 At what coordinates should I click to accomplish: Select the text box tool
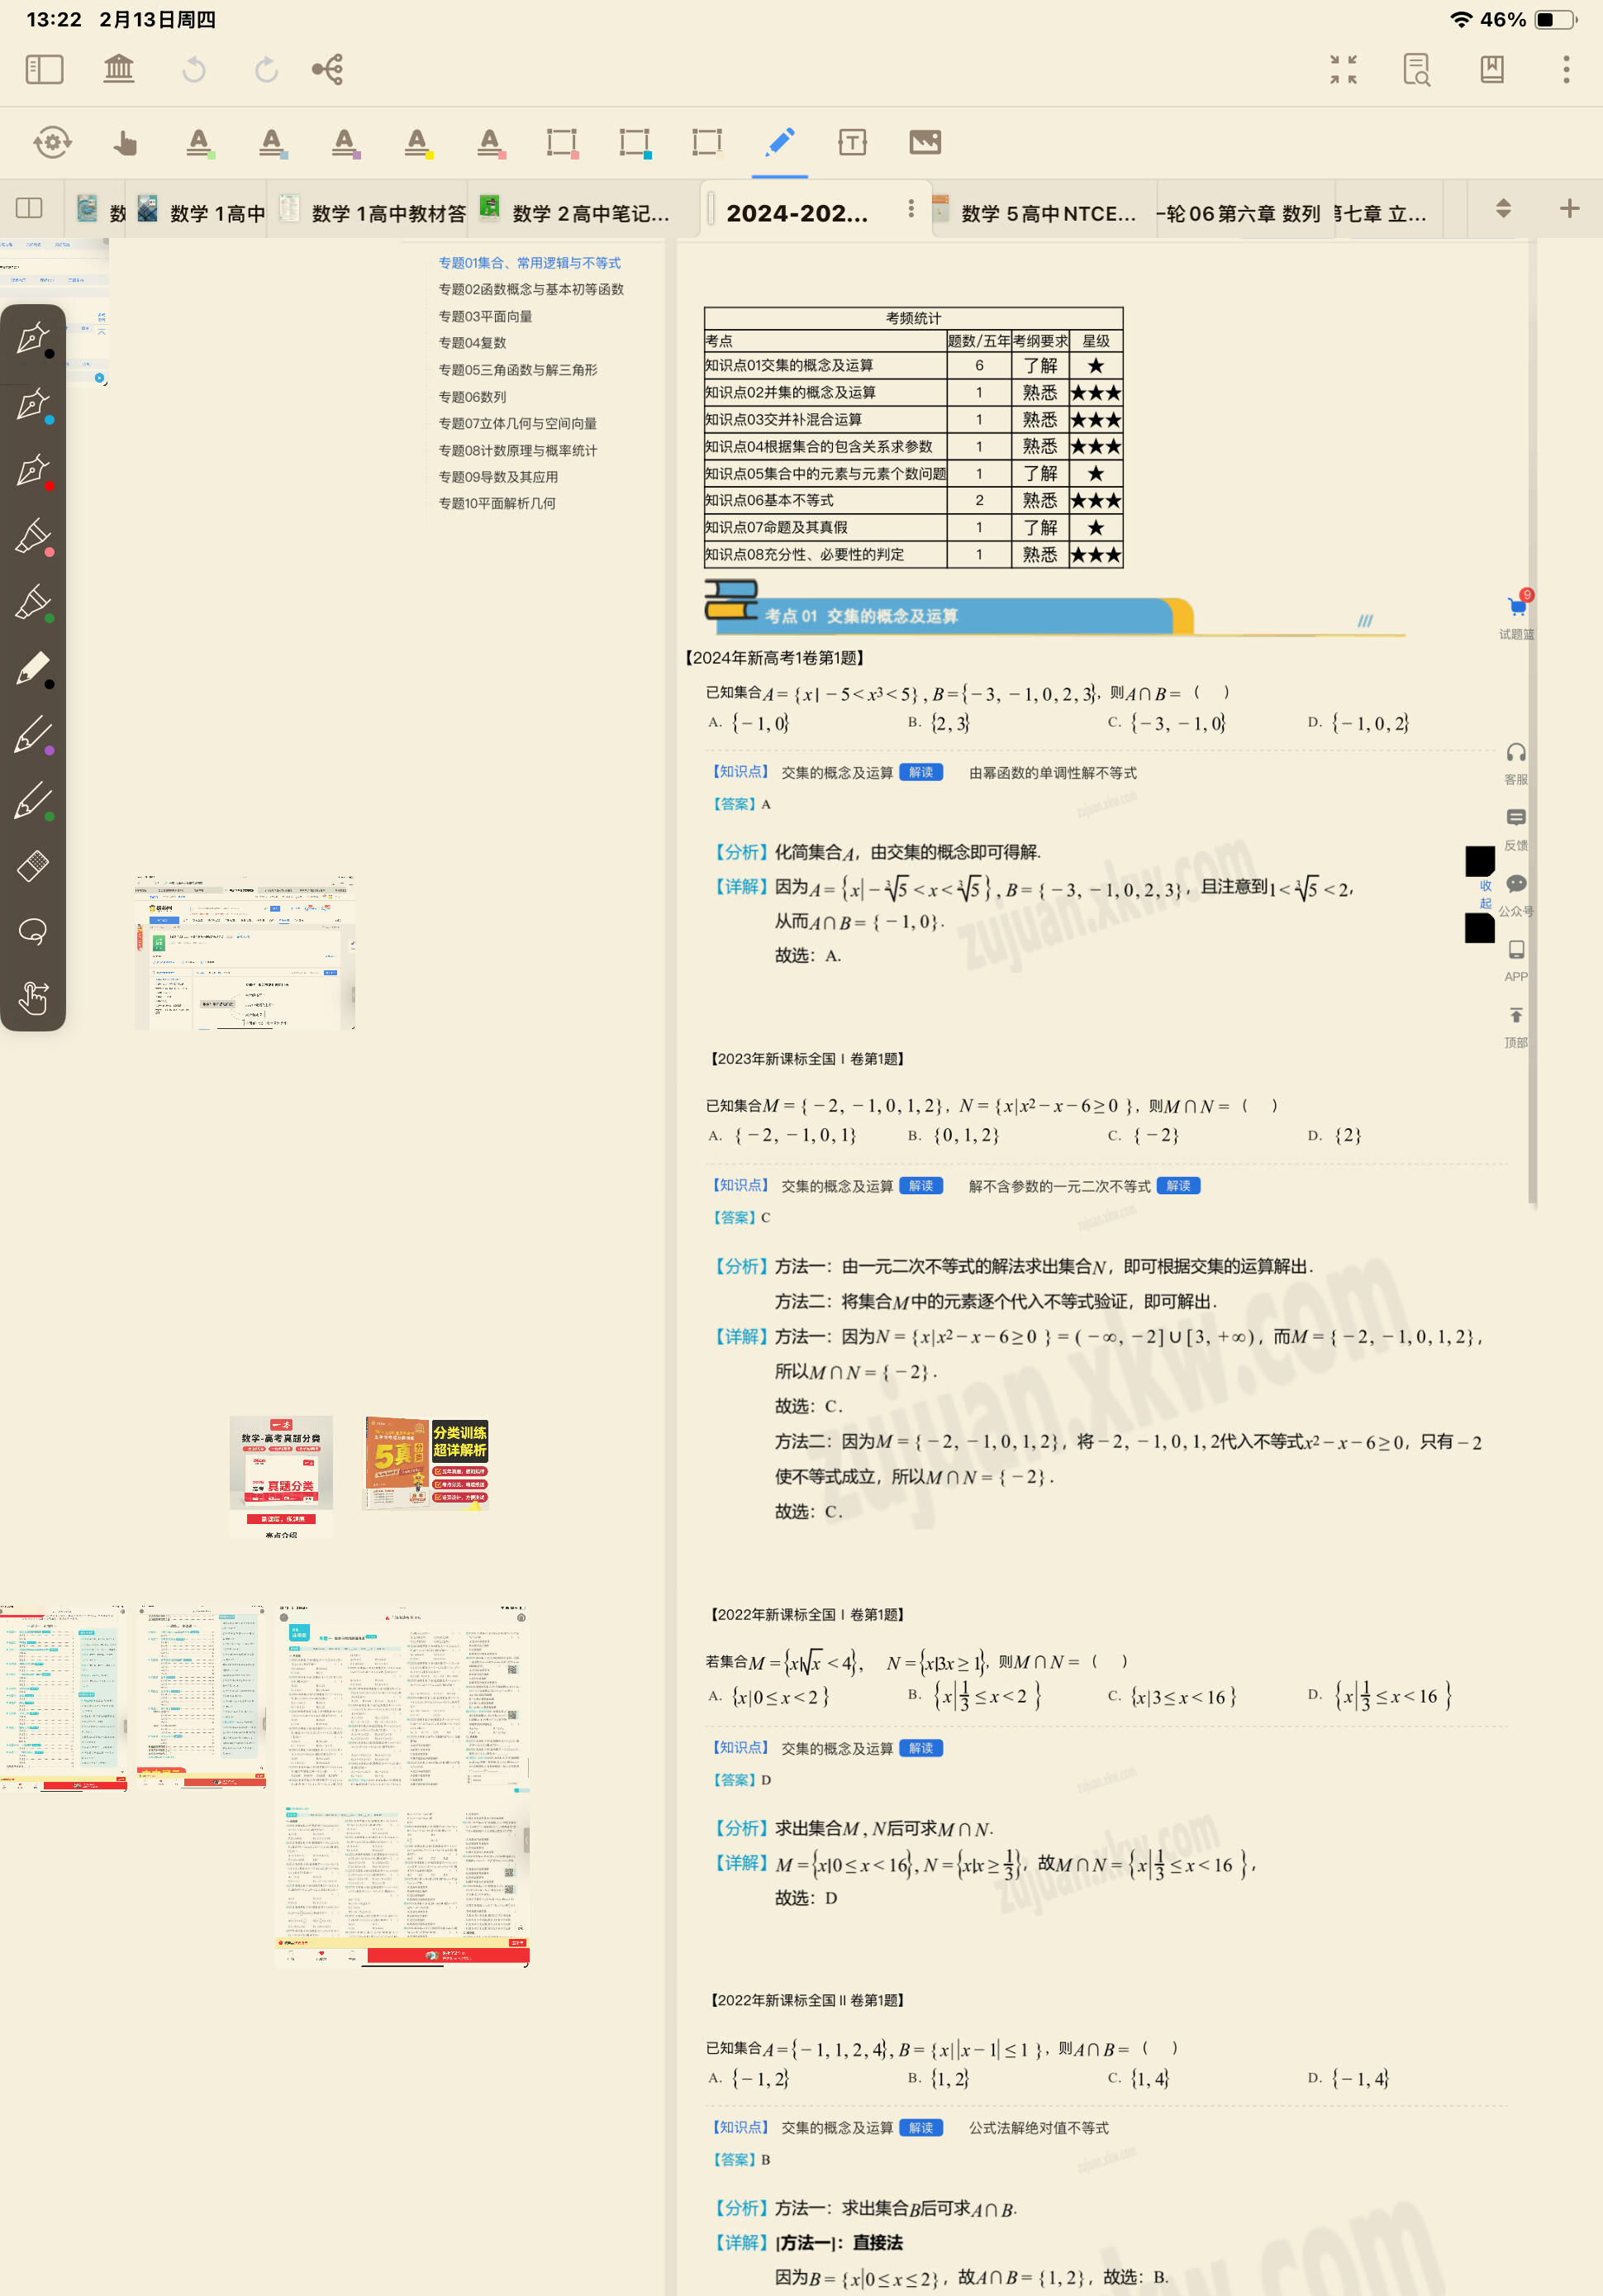[x=852, y=142]
